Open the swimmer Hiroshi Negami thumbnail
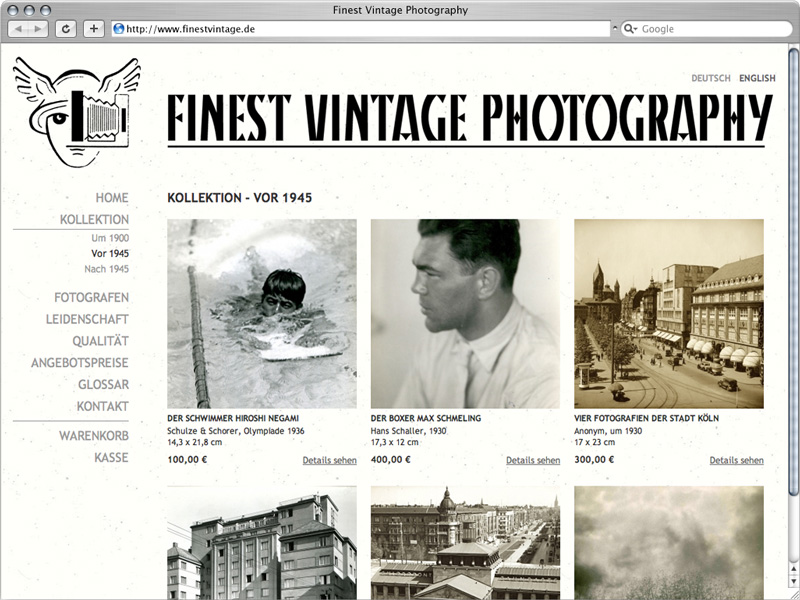The height and width of the screenshot is (600, 800). coord(262,314)
